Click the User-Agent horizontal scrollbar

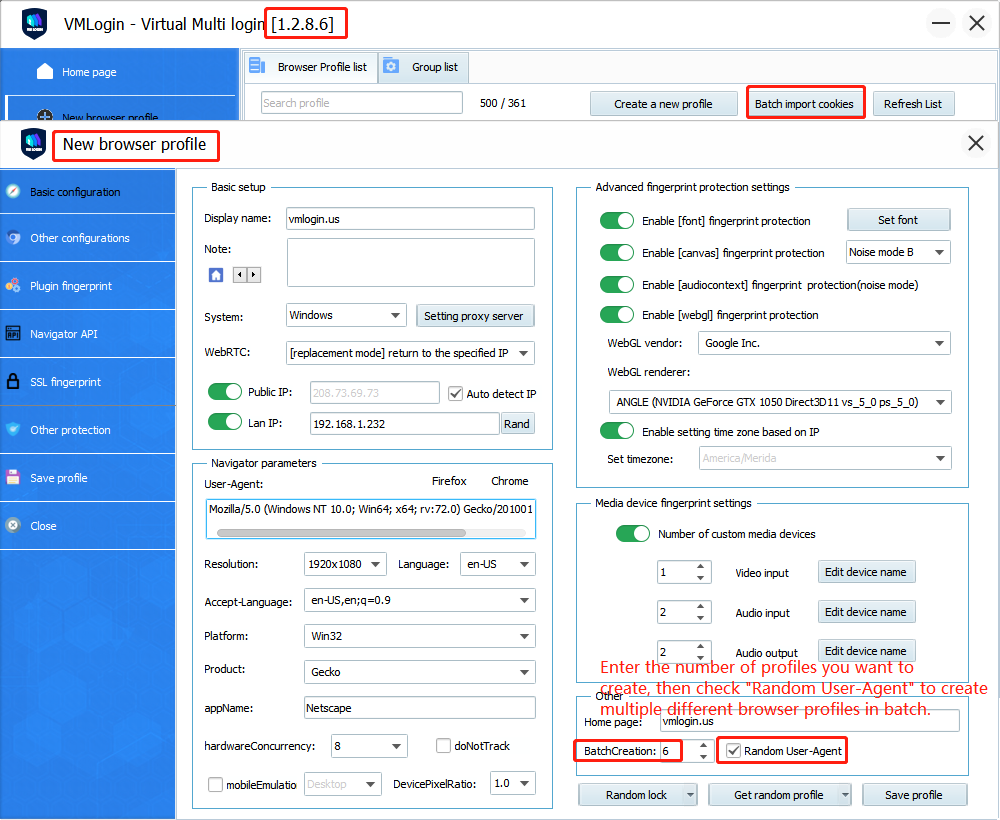330,533
